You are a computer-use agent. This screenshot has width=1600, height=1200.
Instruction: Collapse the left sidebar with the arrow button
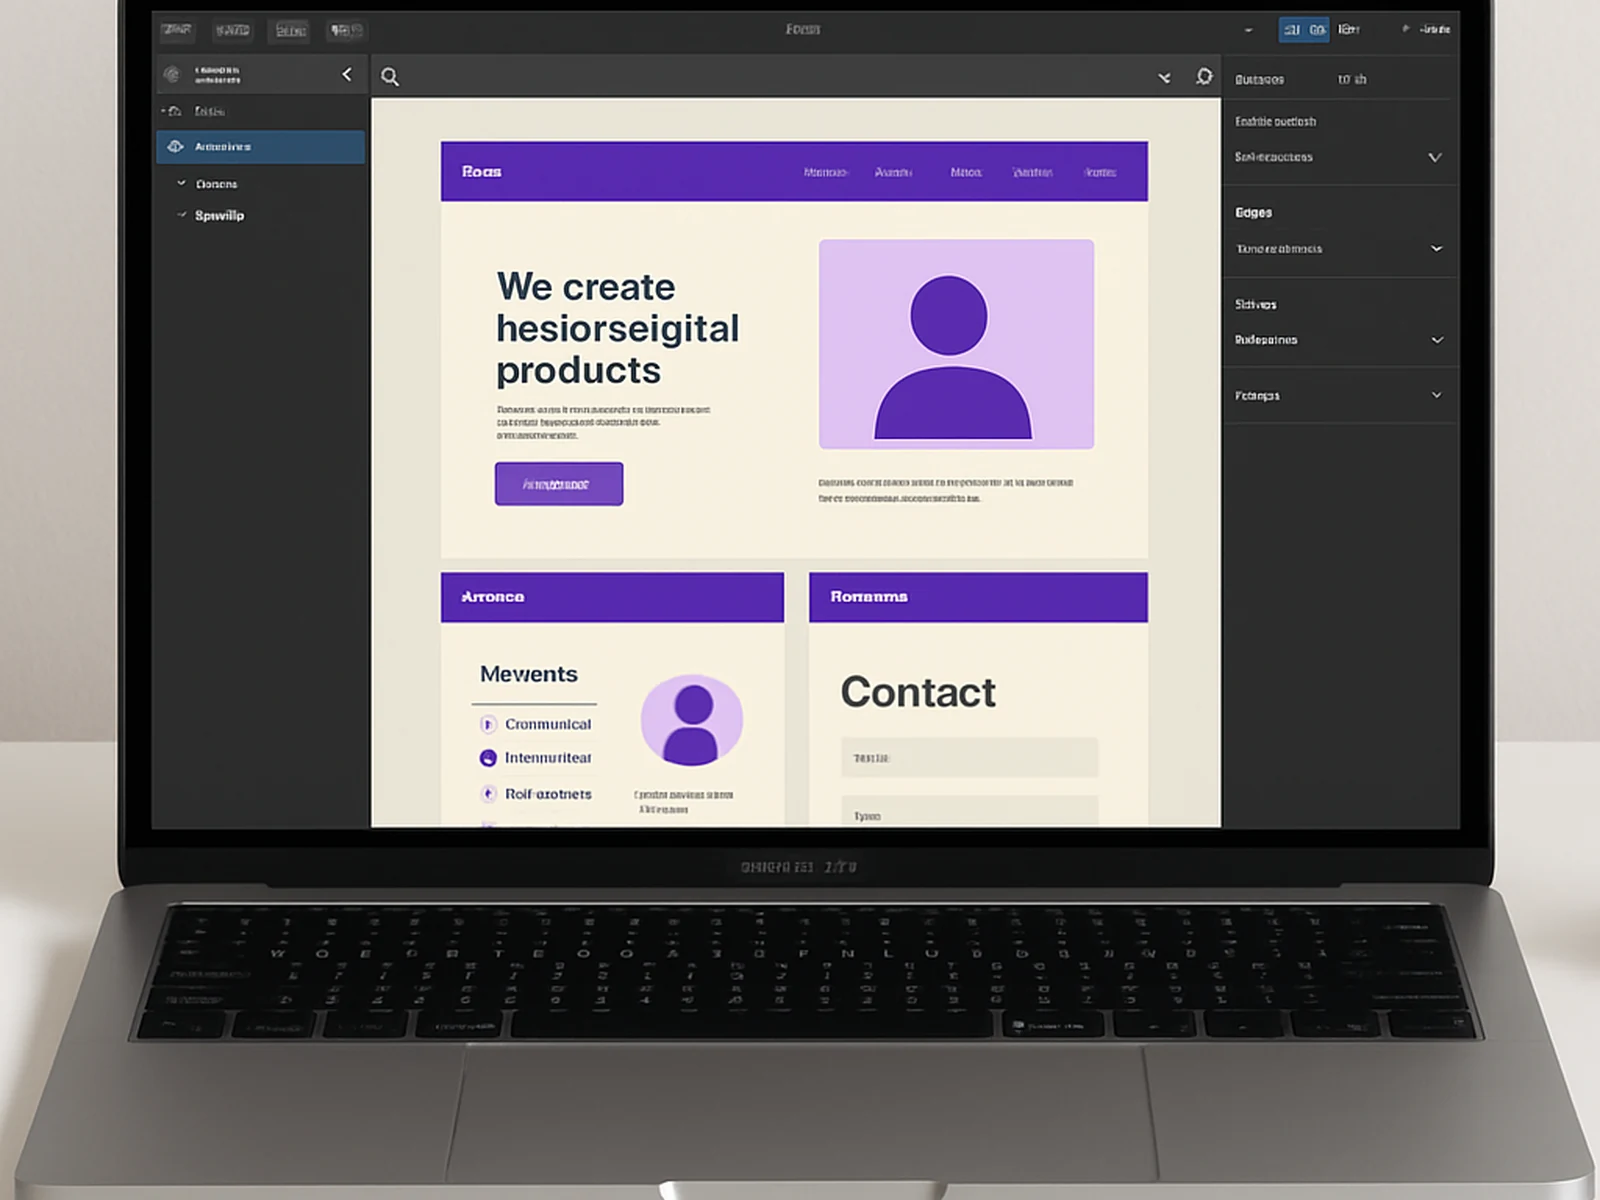pos(347,74)
